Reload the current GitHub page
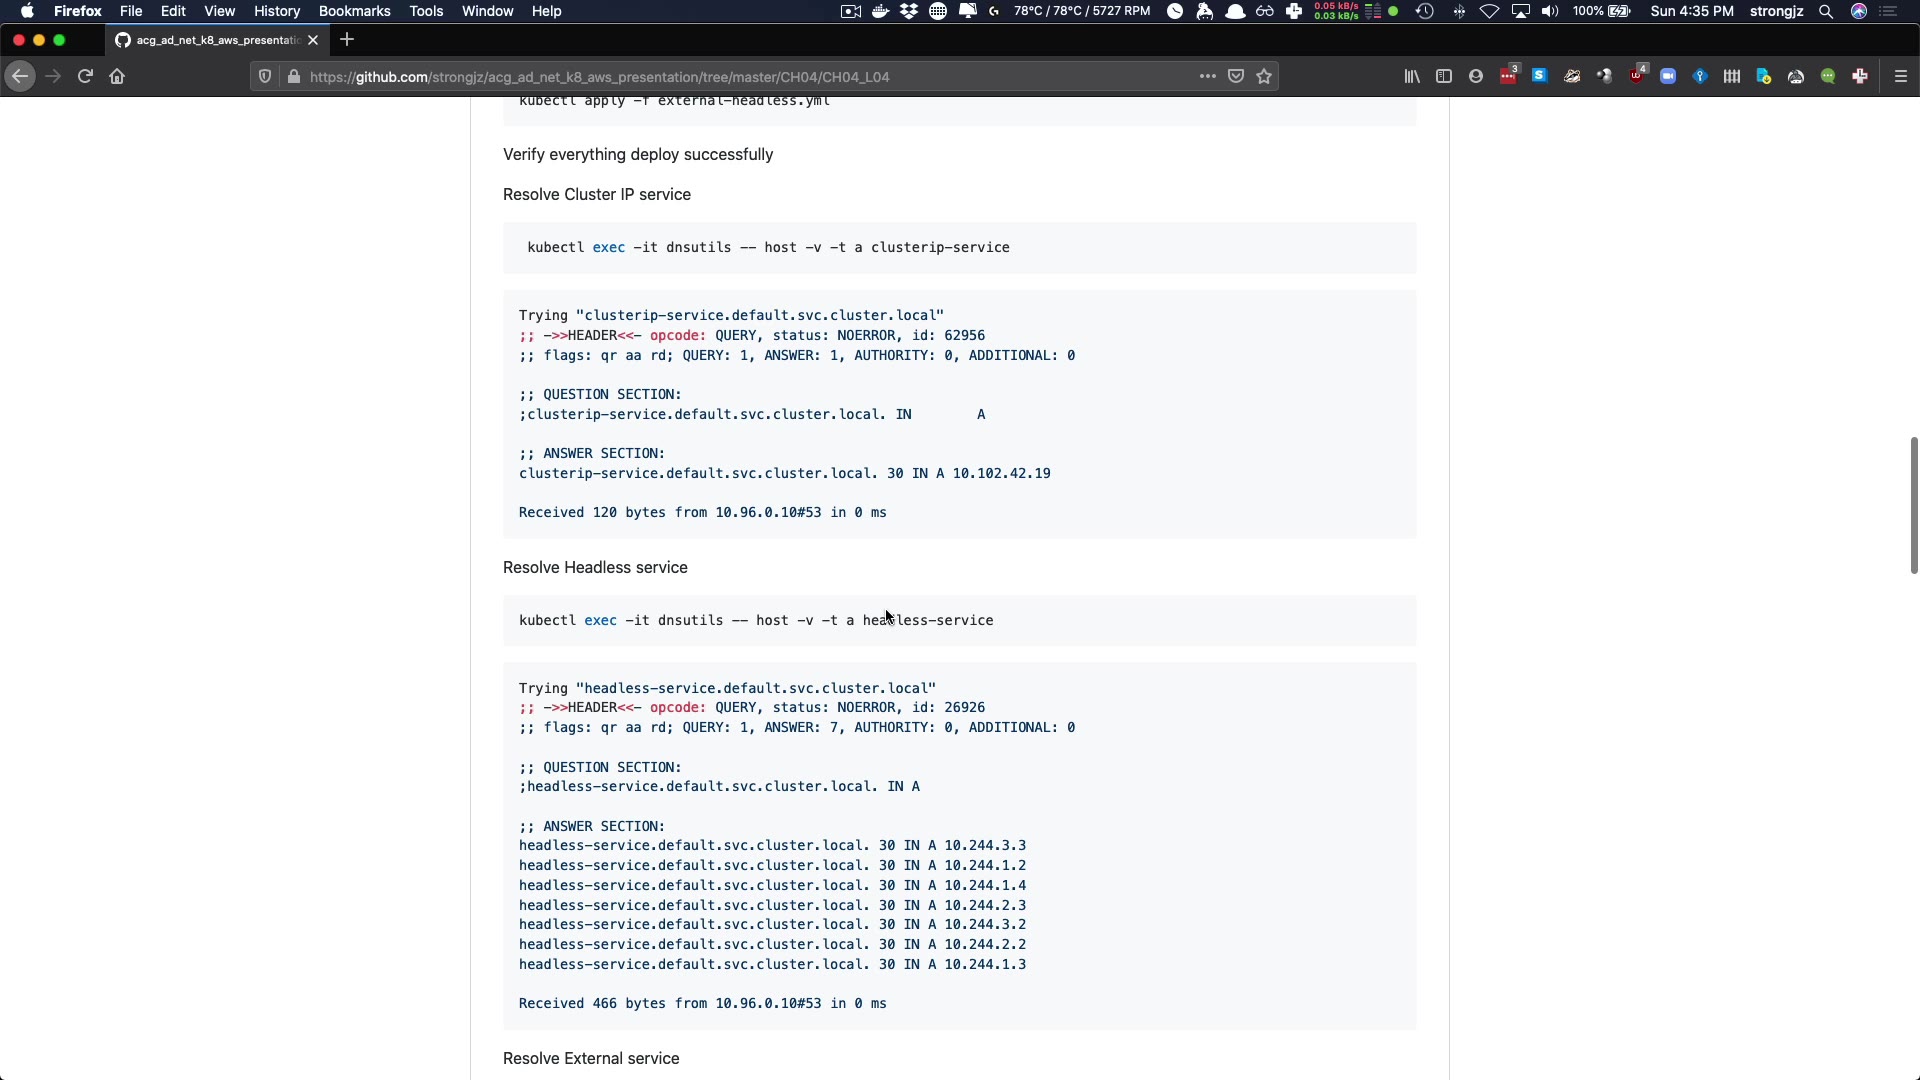This screenshot has width=1920, height=1080. (x=85, y=76)
